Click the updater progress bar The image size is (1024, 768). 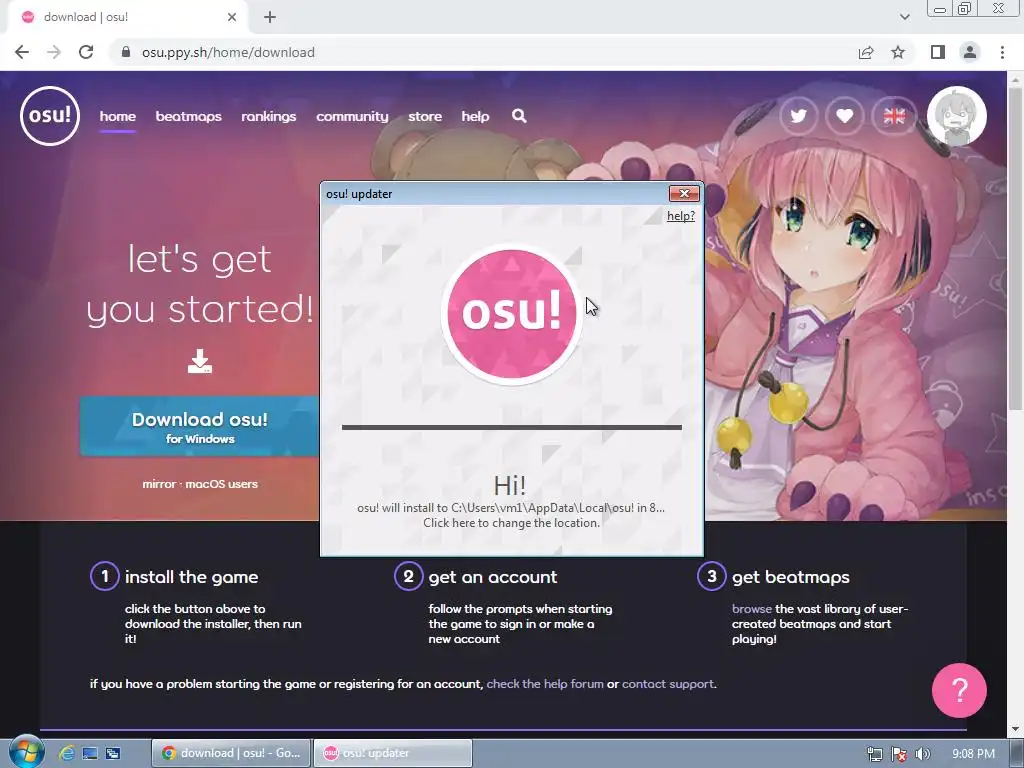coord(512,427)
